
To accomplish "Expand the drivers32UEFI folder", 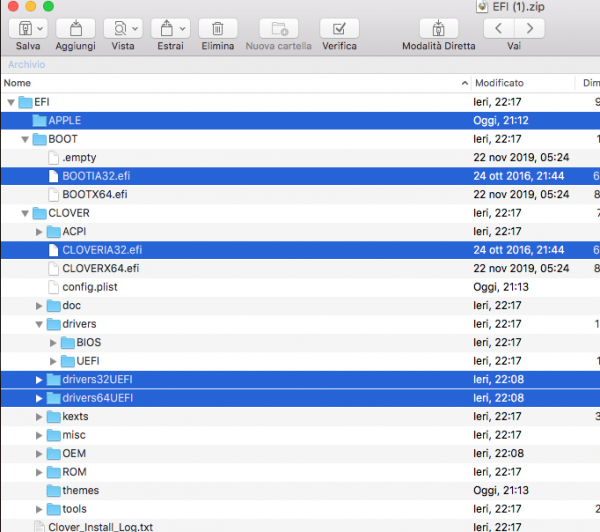I will pos(39,380).
